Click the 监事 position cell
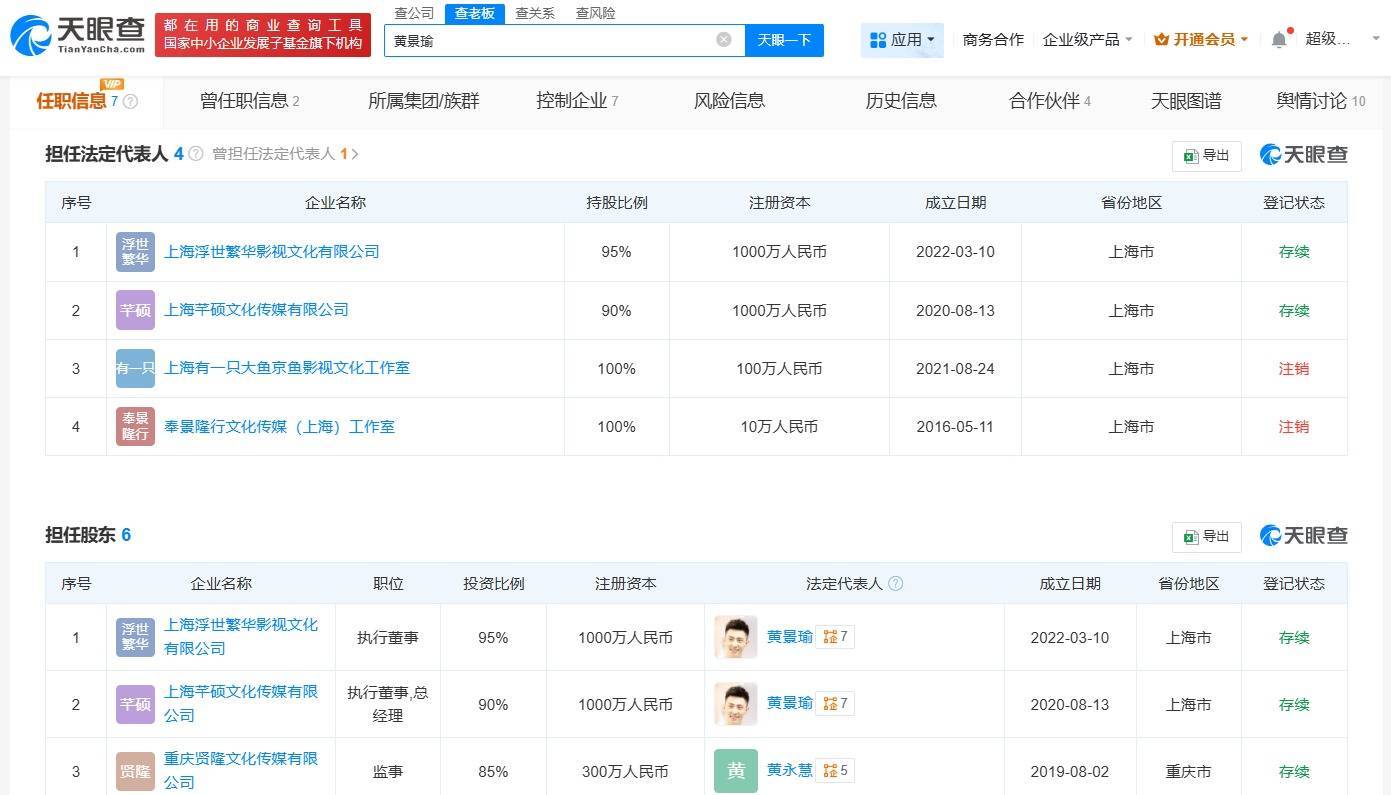1391x795 pixels. (x=388, y=771)
